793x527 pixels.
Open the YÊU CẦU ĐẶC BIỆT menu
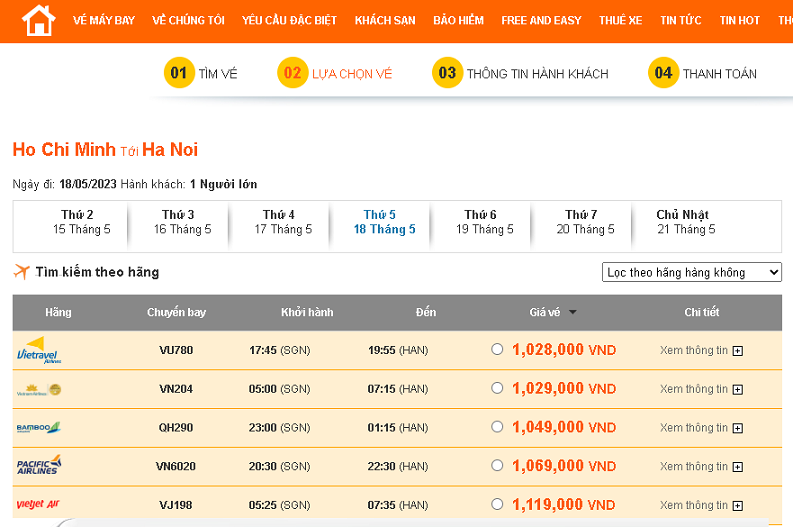tap(289, 21)
